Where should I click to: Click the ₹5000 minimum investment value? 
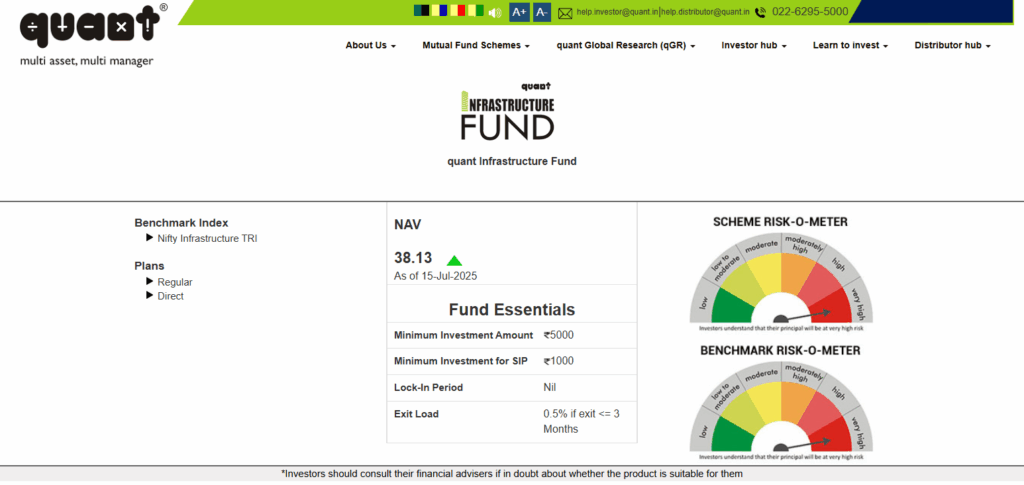coord(558,335)
